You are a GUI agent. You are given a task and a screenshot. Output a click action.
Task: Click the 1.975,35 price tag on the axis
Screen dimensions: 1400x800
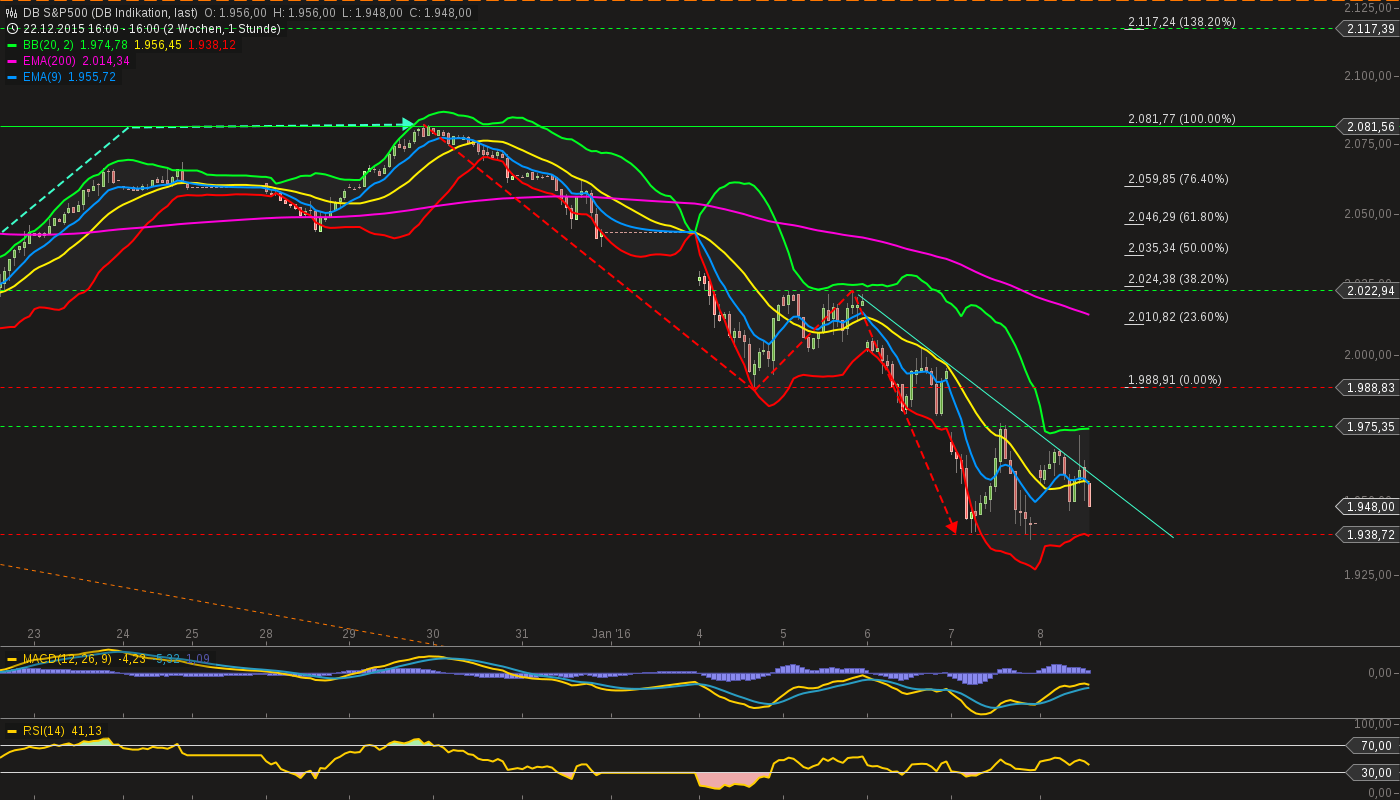pyautogui.click(x=1369, y=427)
